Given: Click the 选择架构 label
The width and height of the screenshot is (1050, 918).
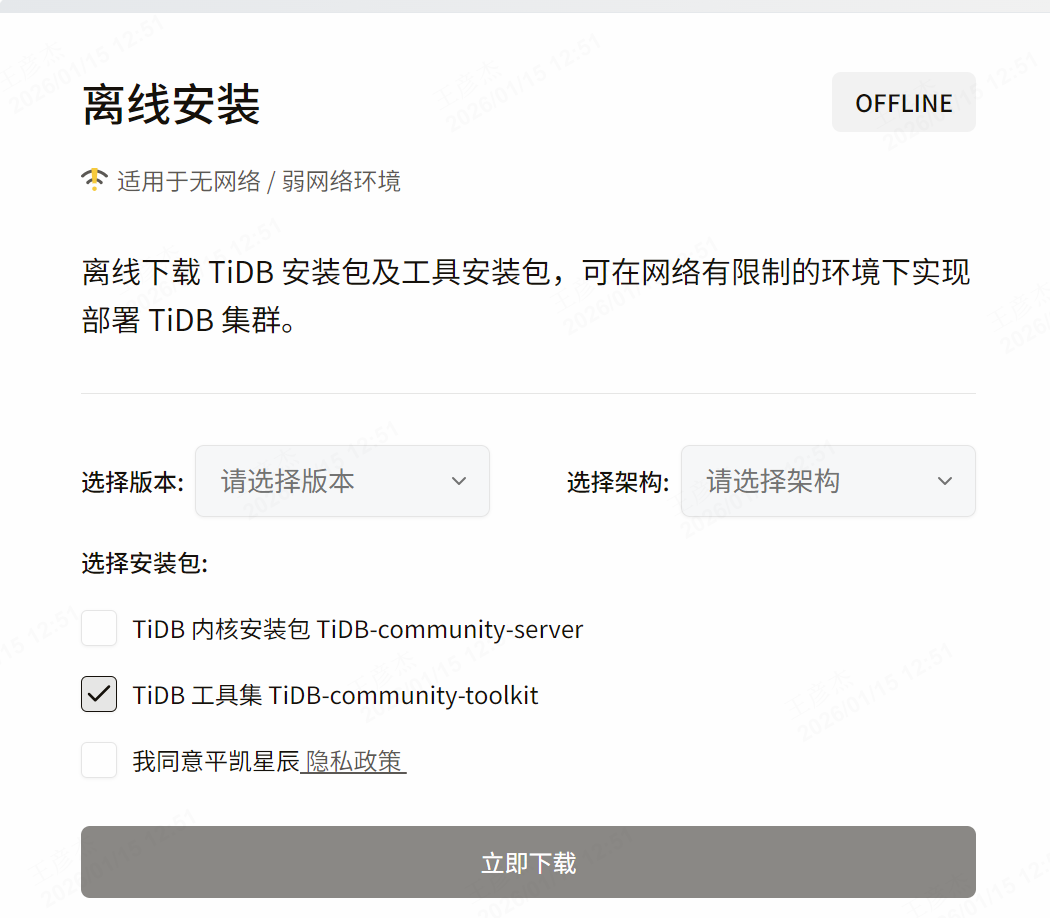Looking at the screenshot, I should (618, 482).
